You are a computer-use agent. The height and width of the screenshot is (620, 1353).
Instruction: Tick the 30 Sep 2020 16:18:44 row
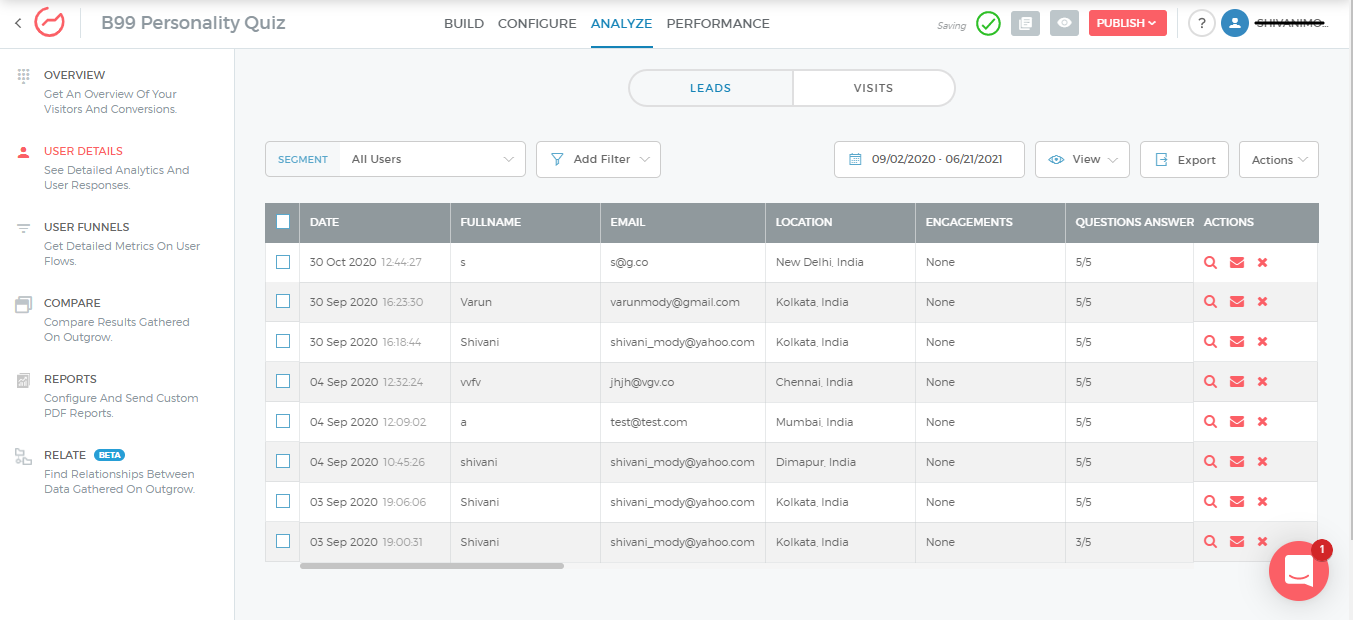283,341
